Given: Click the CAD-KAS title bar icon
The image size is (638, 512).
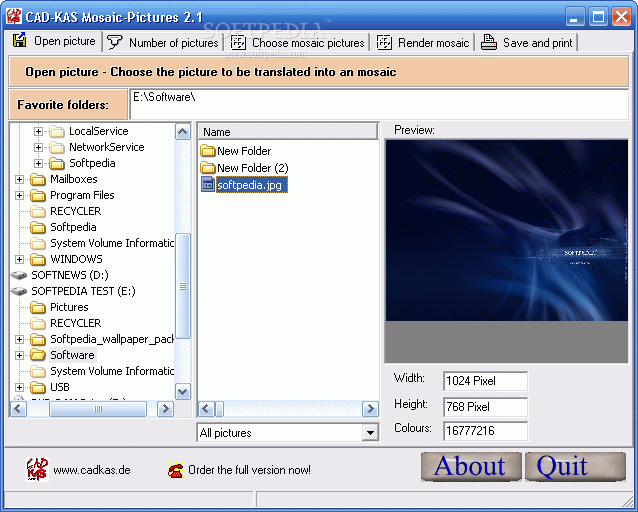Looking at the screenshot, I should 14,17.
